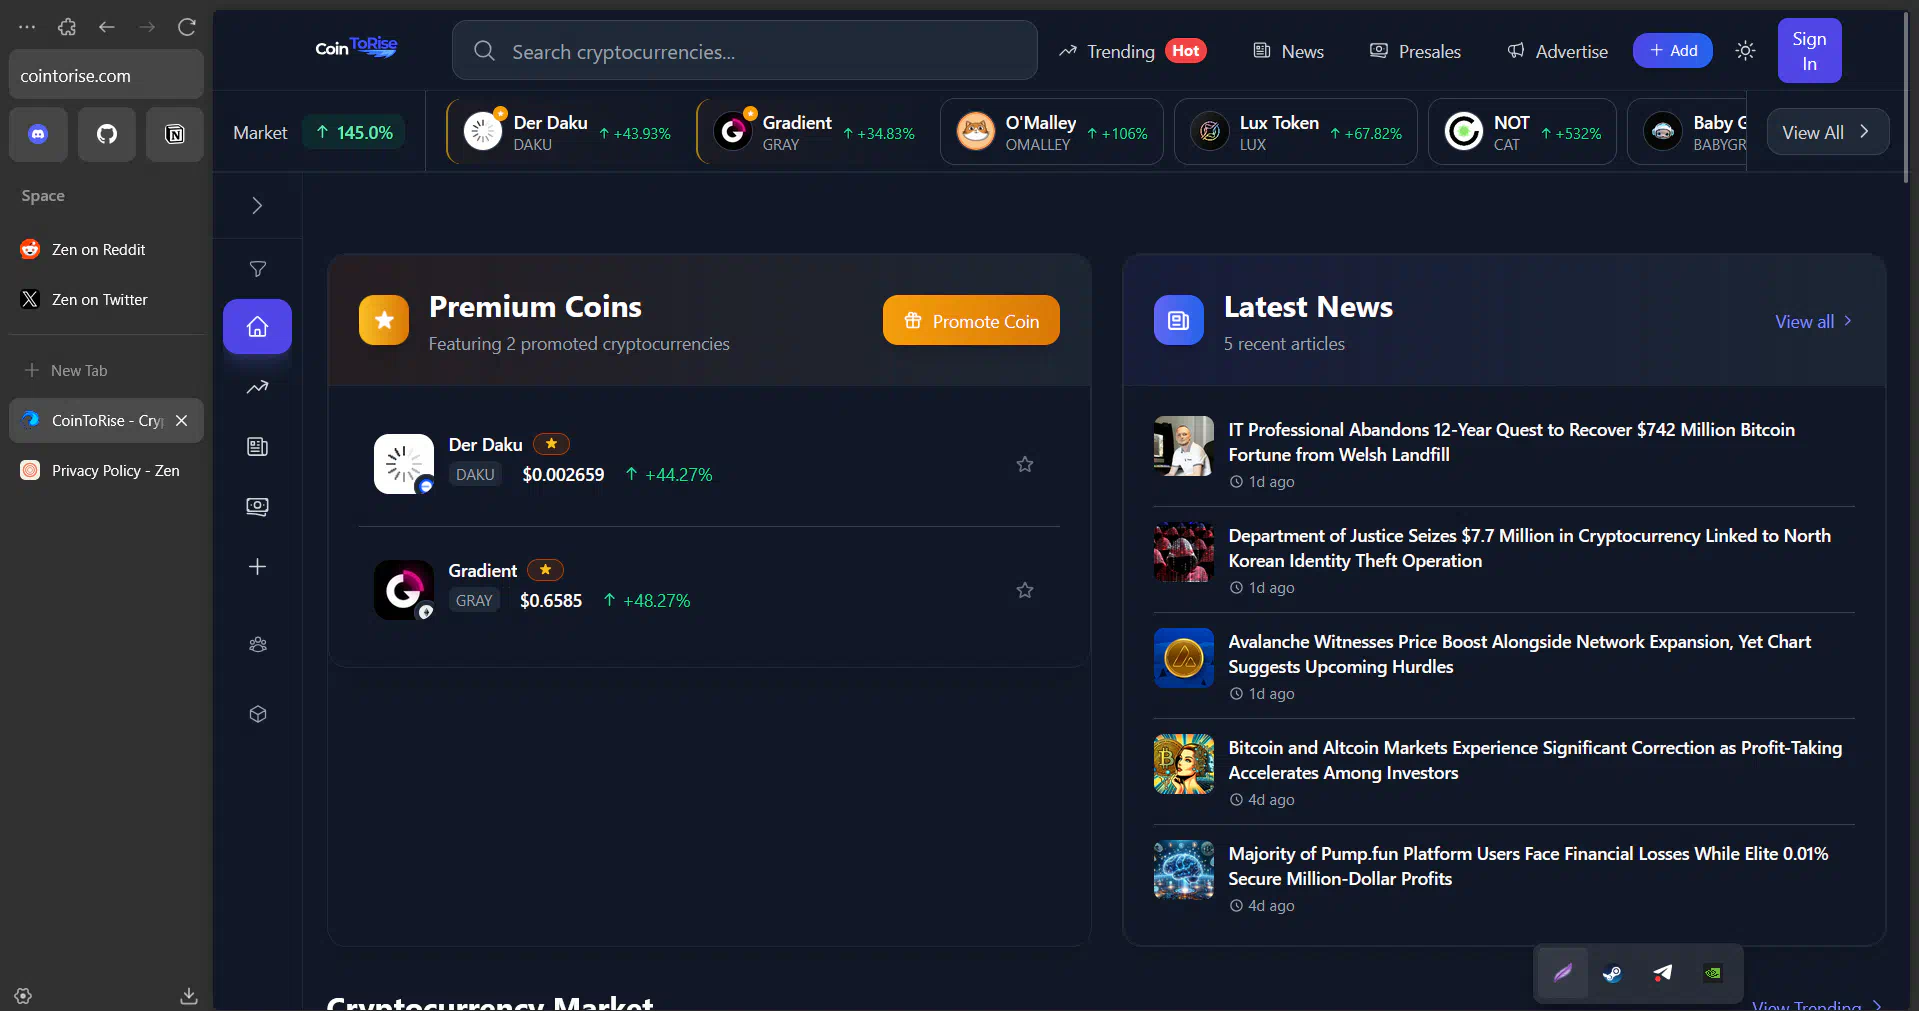Click the Search cryptocurrencies input field
Viewport: 1919px width, 1011px height.
pyautogui.click(x=744, y=51)
